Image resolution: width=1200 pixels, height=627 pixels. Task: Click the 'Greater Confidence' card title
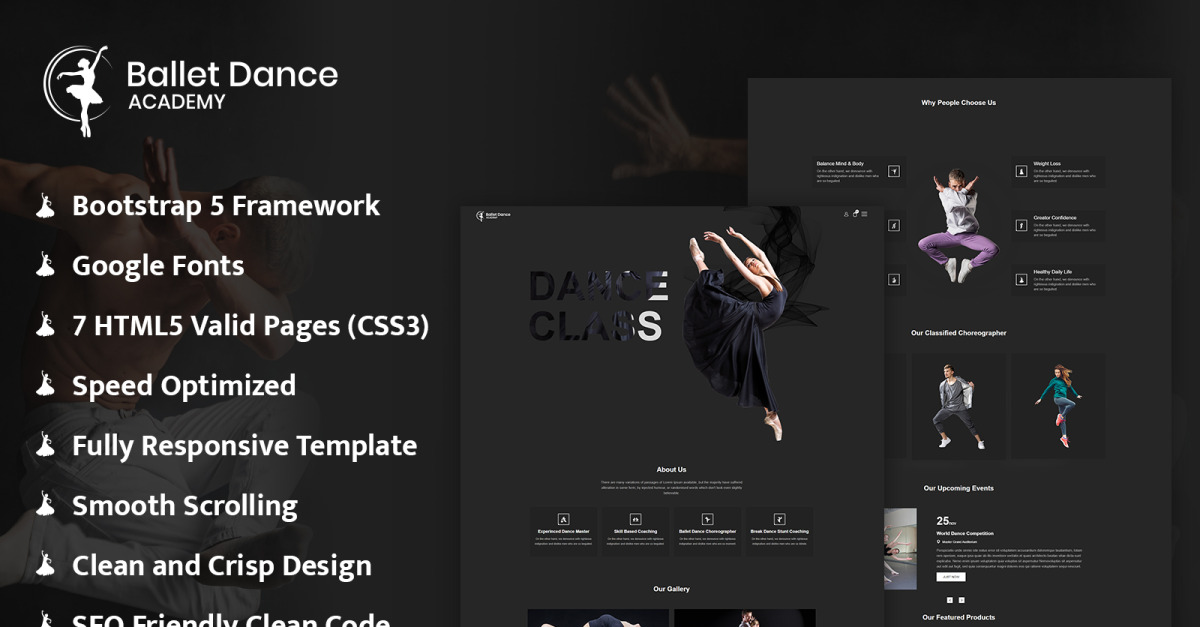1055,218
